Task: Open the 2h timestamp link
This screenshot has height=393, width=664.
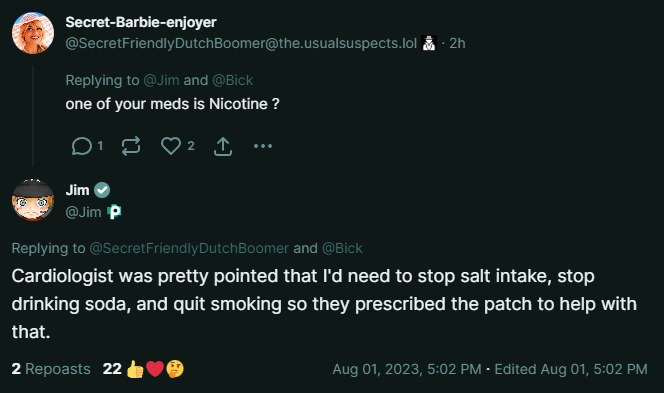Action: pyautogui.click(x=457, y=43)
